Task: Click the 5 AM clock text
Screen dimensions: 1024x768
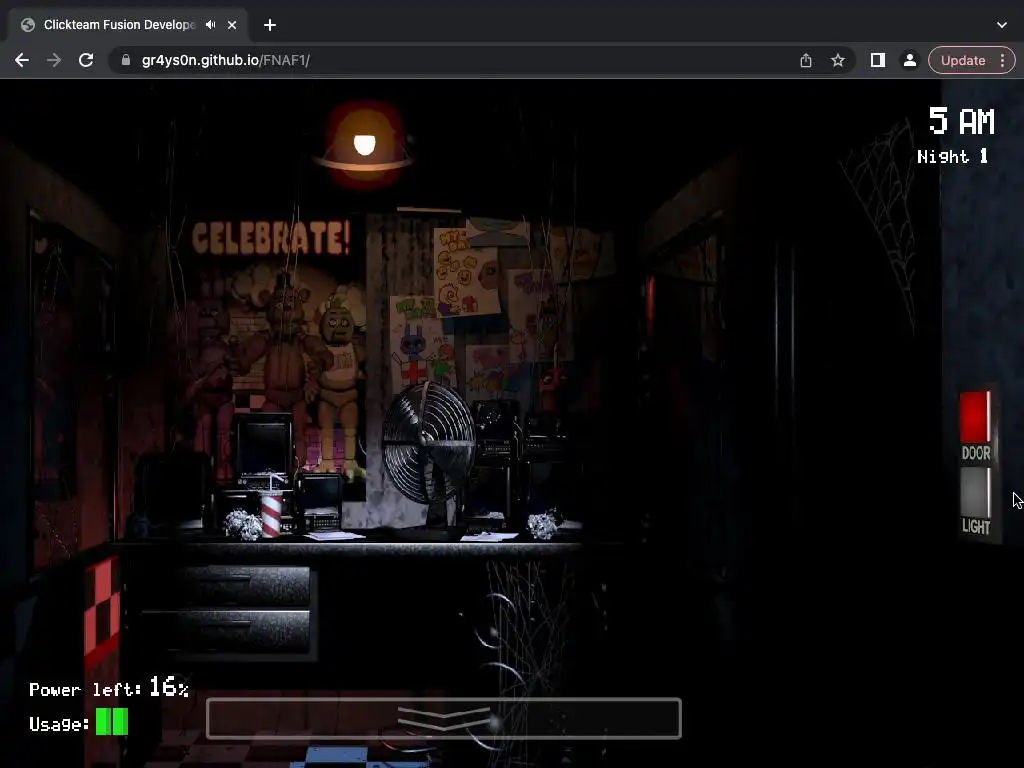Action: (x=961, y=121)
